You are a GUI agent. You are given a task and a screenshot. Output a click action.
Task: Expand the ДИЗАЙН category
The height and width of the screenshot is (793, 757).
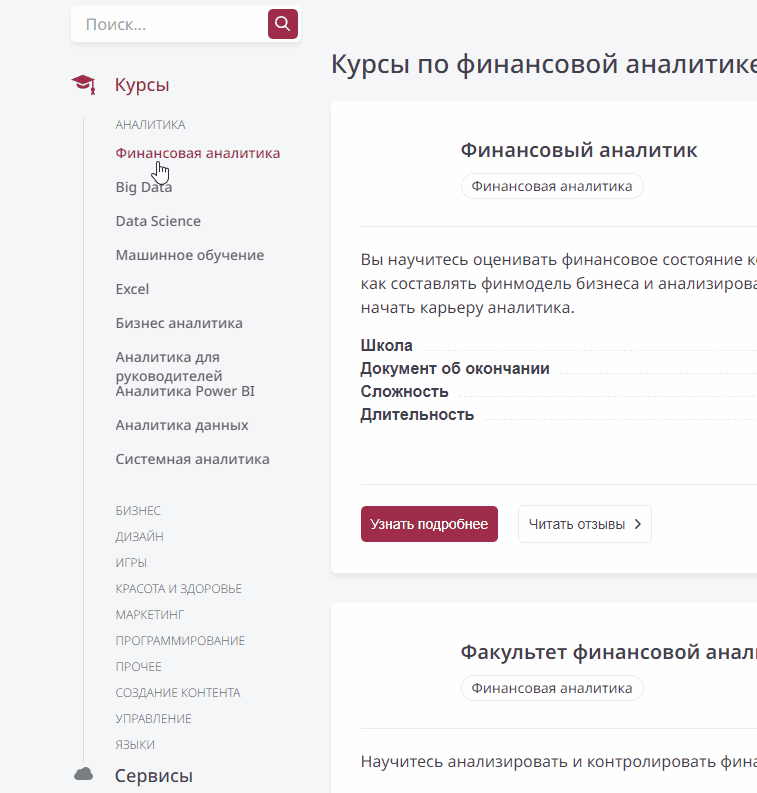tap(140, 537)
